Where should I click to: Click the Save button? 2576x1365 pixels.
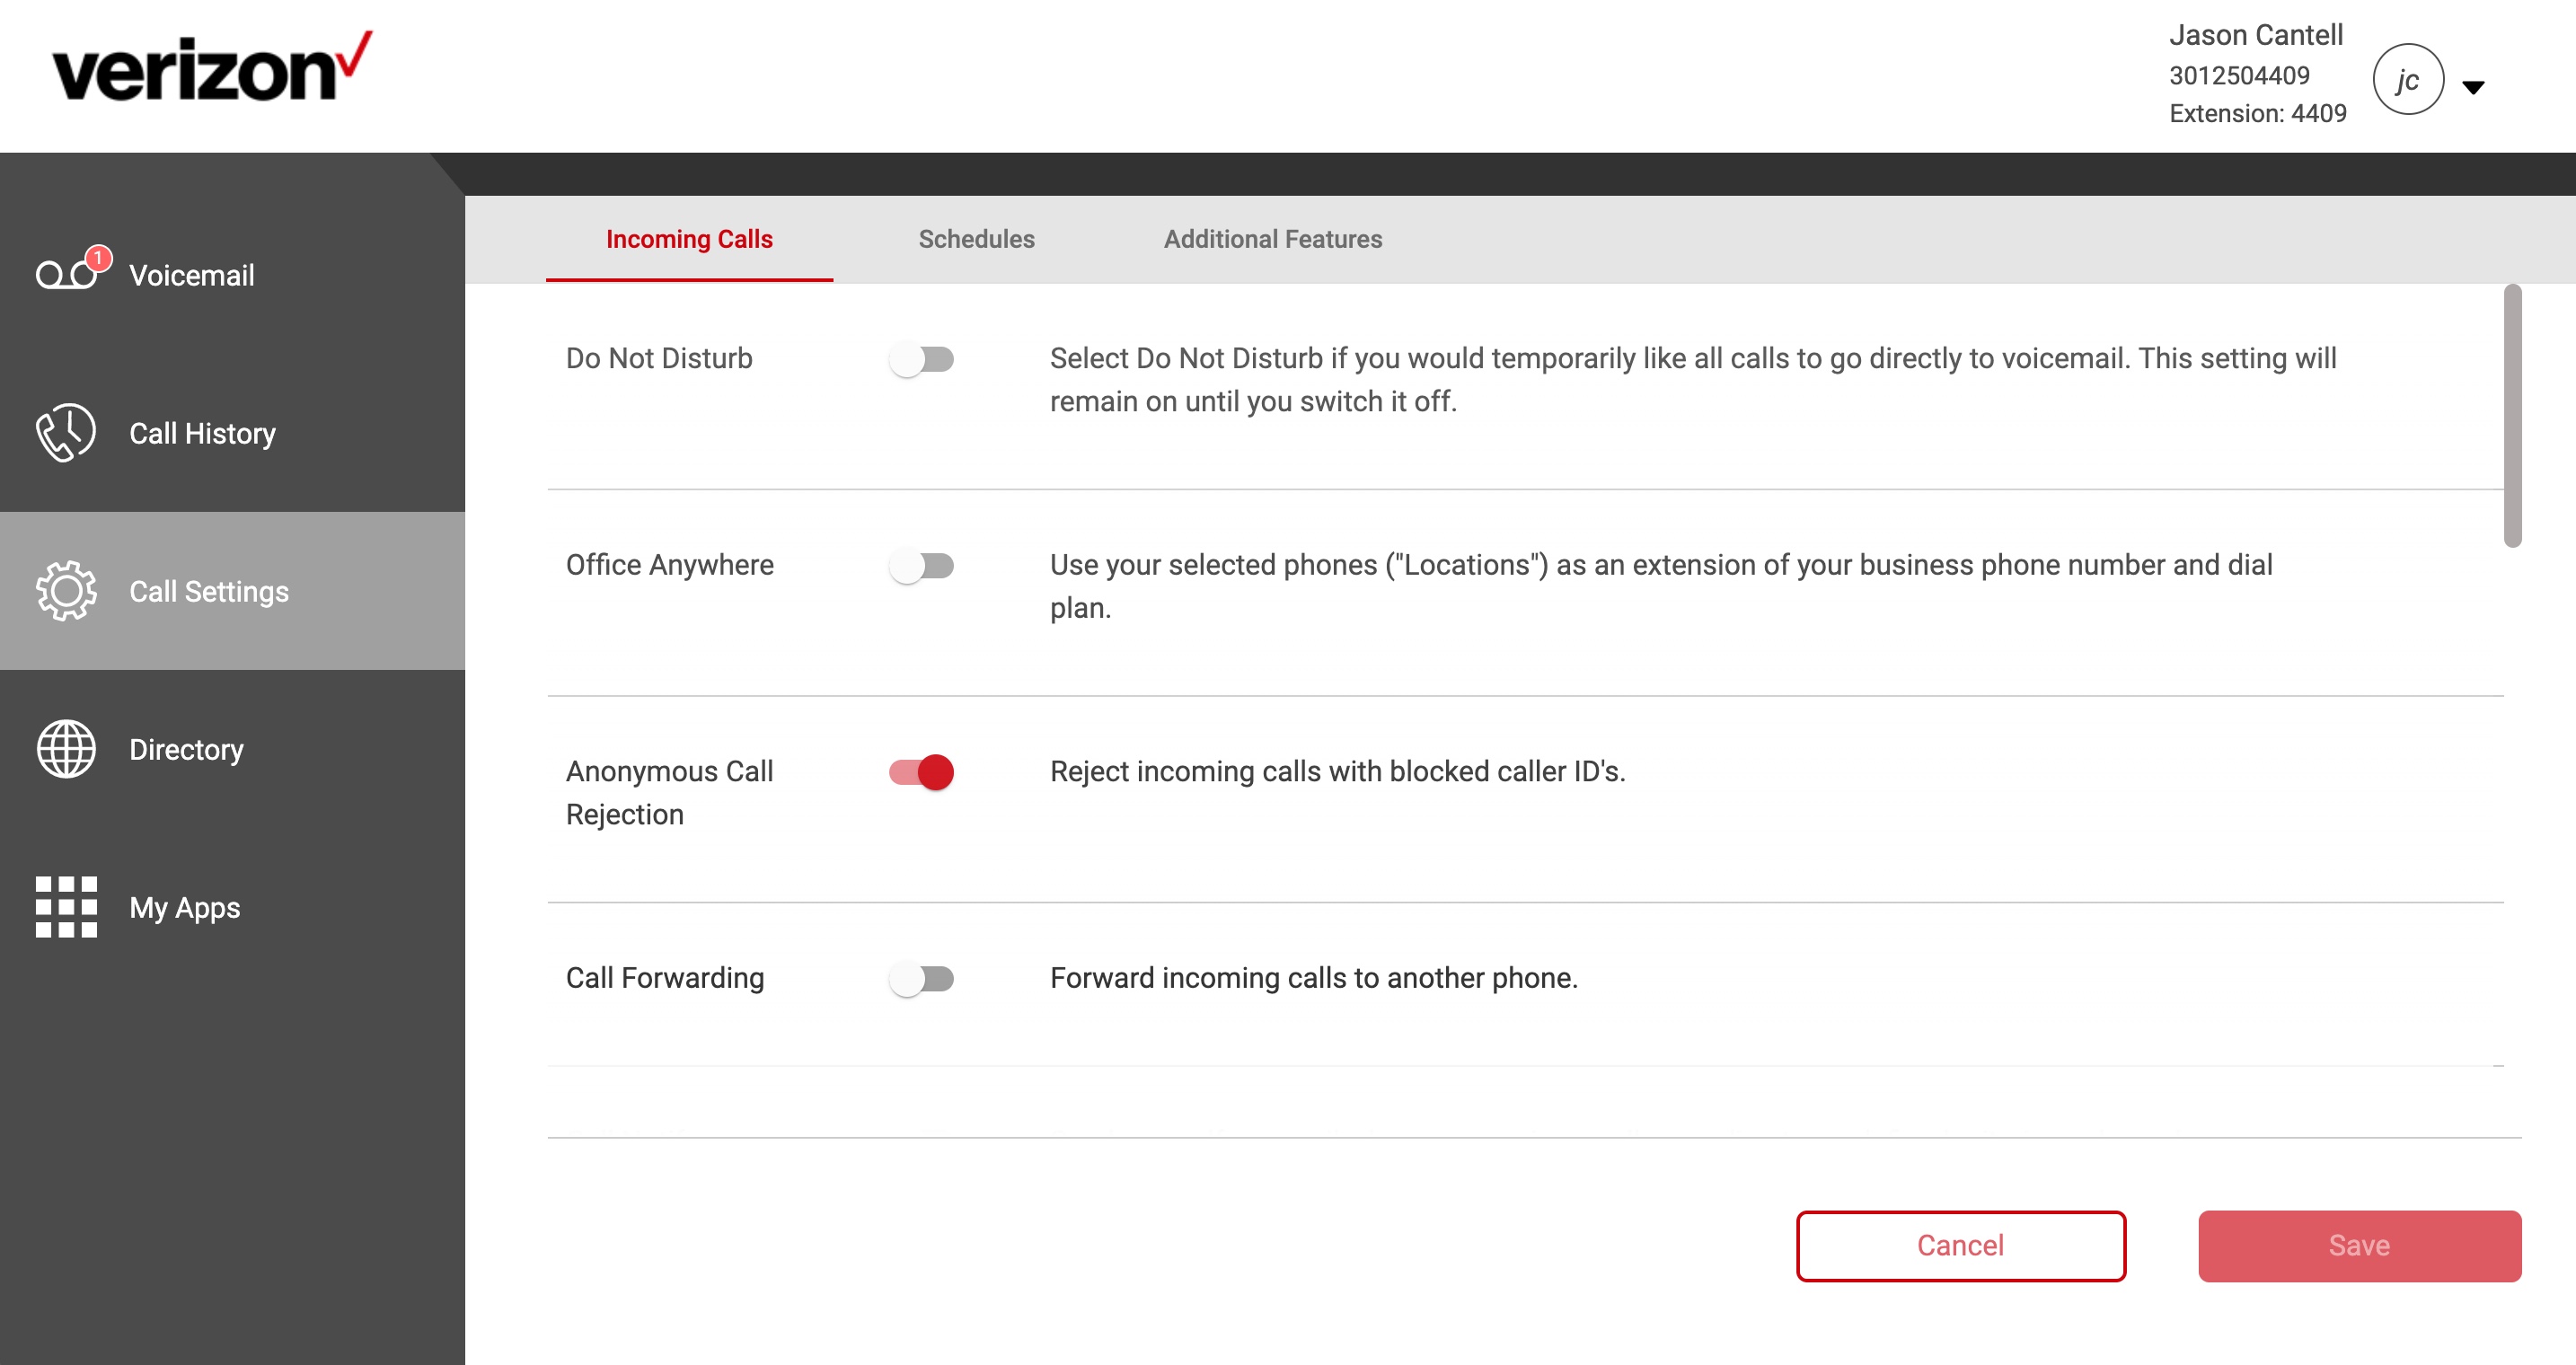(2360, 1246)
